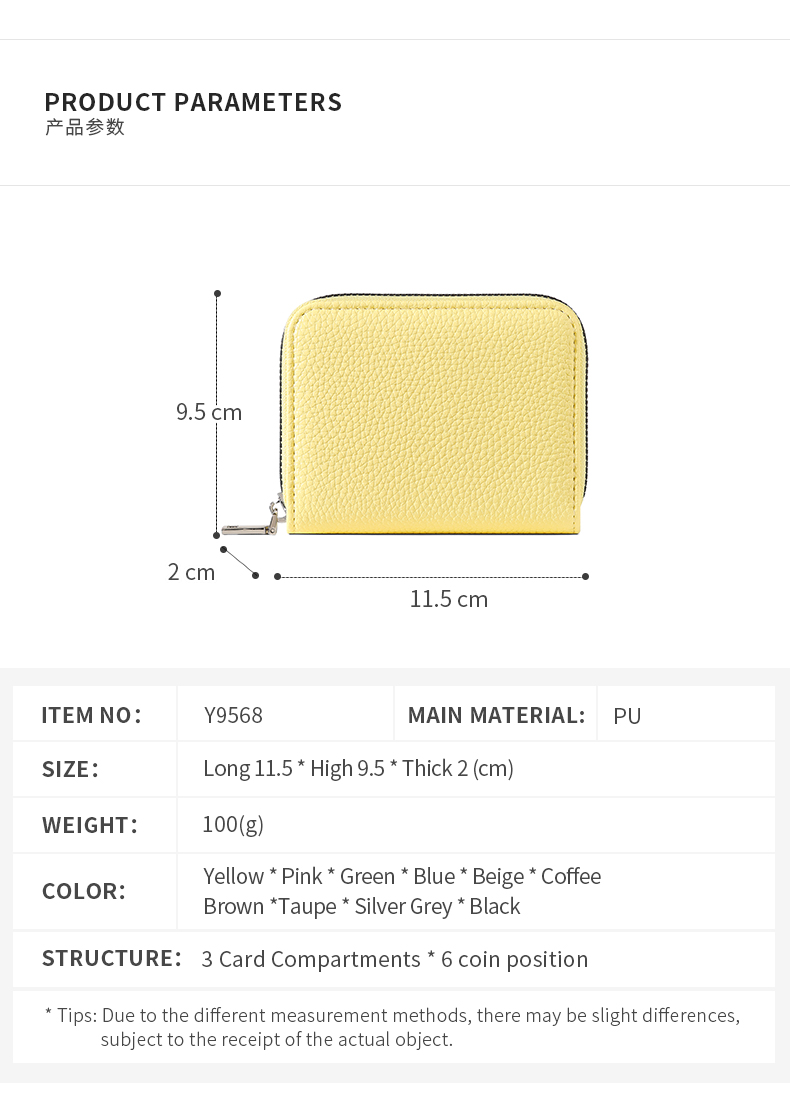790x1120 pixels.
Task: Click the Chinese subtitle under the heading
Action: (85, 127)
